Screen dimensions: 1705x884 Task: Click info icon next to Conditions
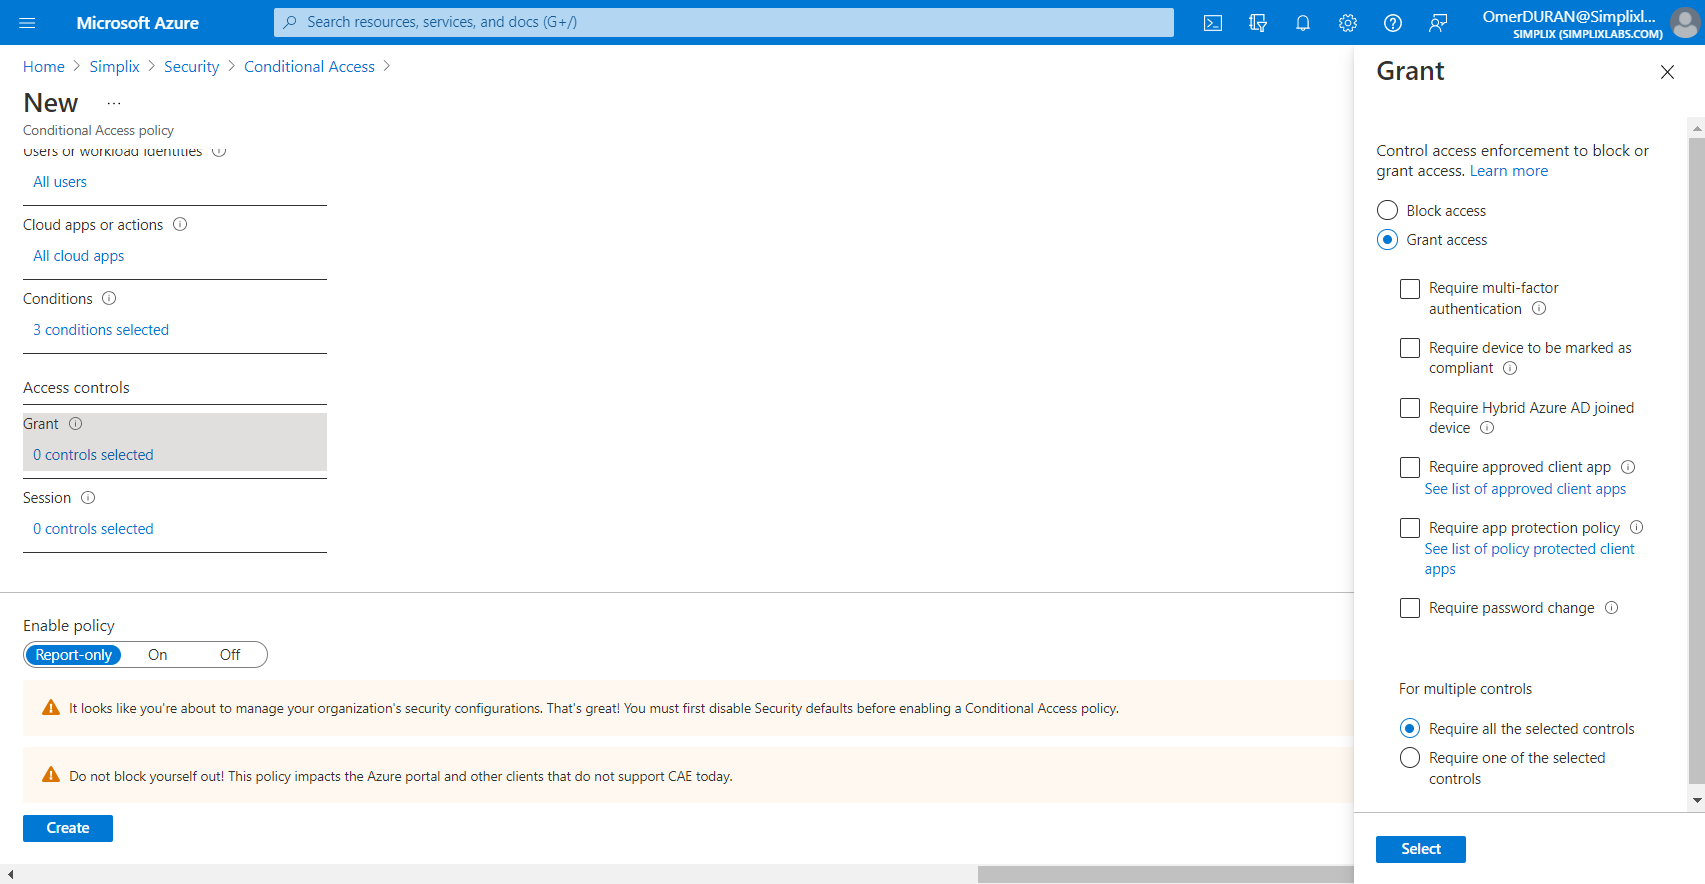110,298
